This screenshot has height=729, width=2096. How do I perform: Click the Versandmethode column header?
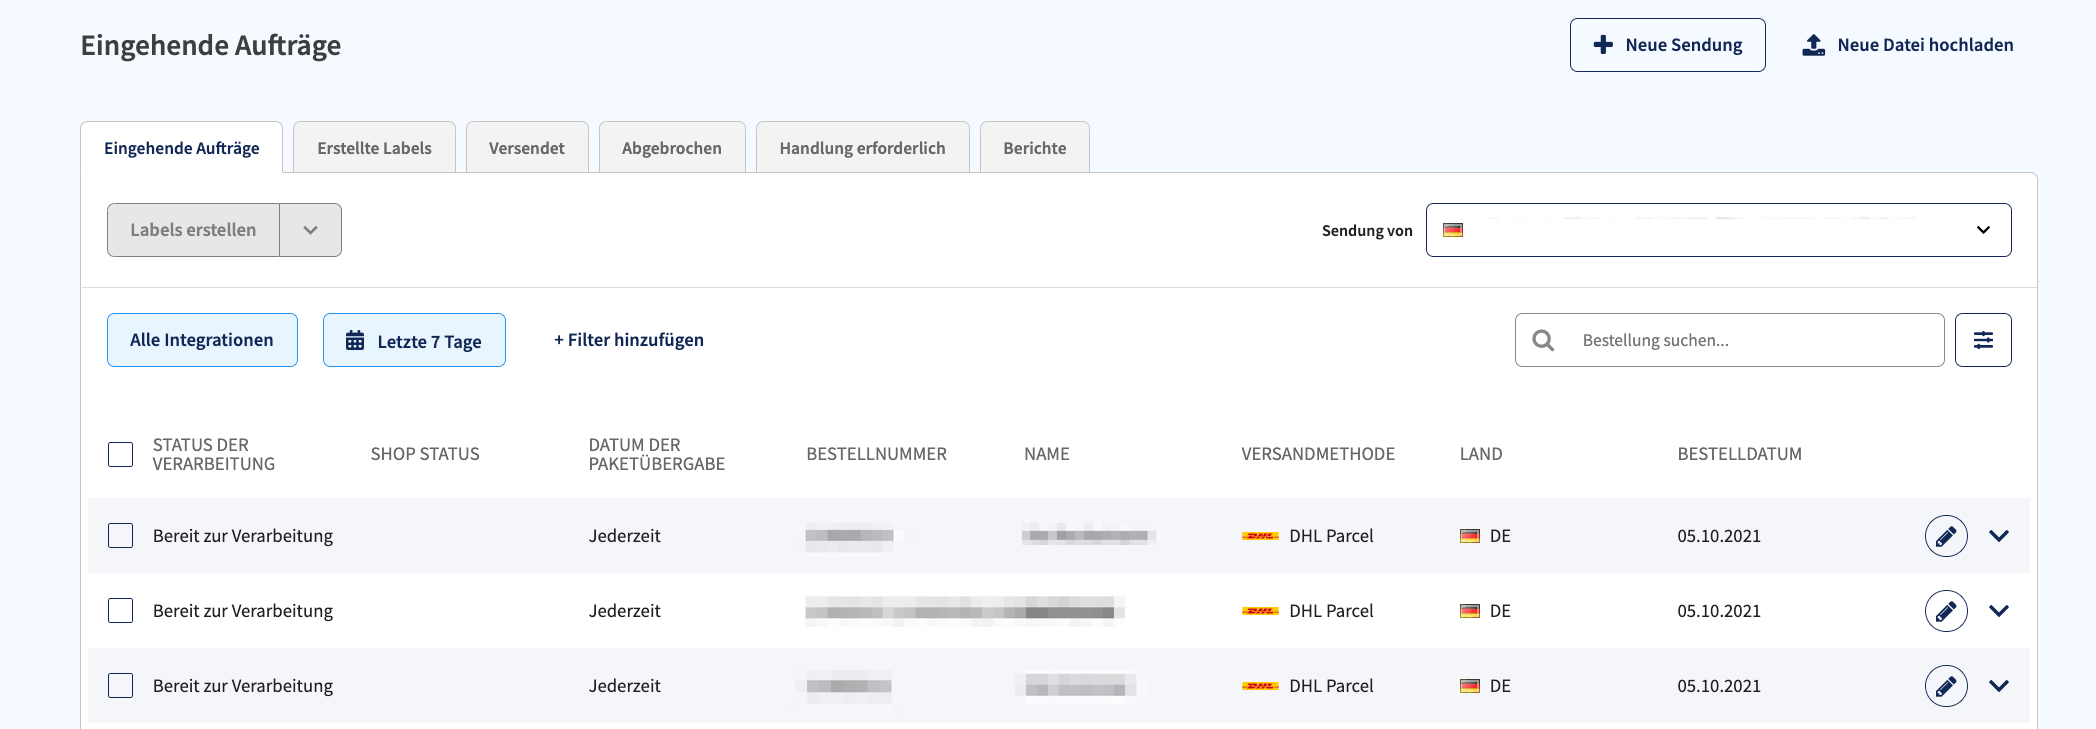[1318, 454]
